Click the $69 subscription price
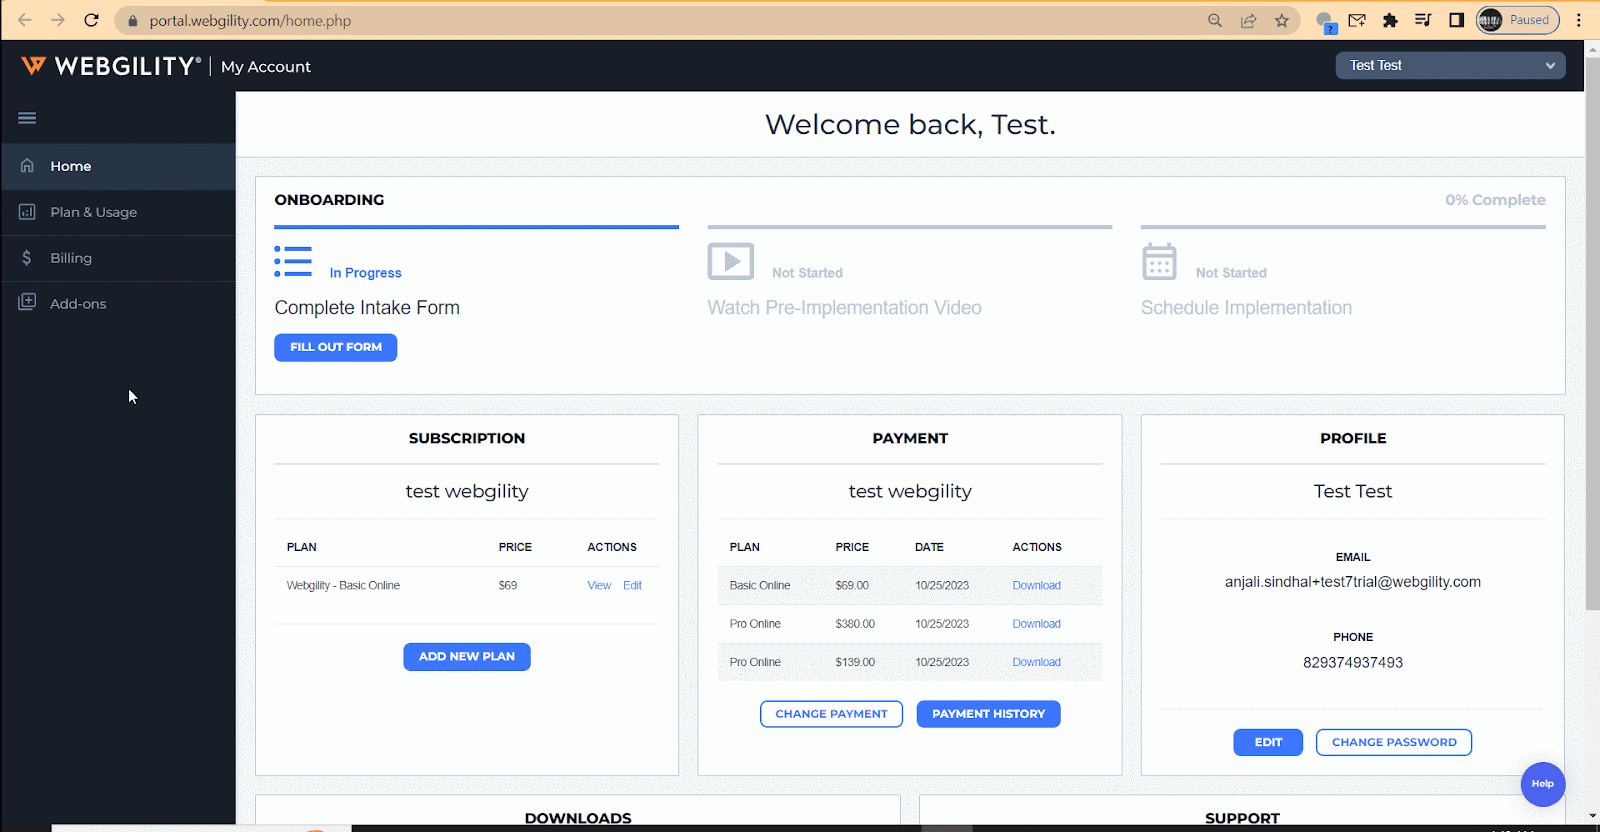The image size is (1600, 832). point(508,586)
